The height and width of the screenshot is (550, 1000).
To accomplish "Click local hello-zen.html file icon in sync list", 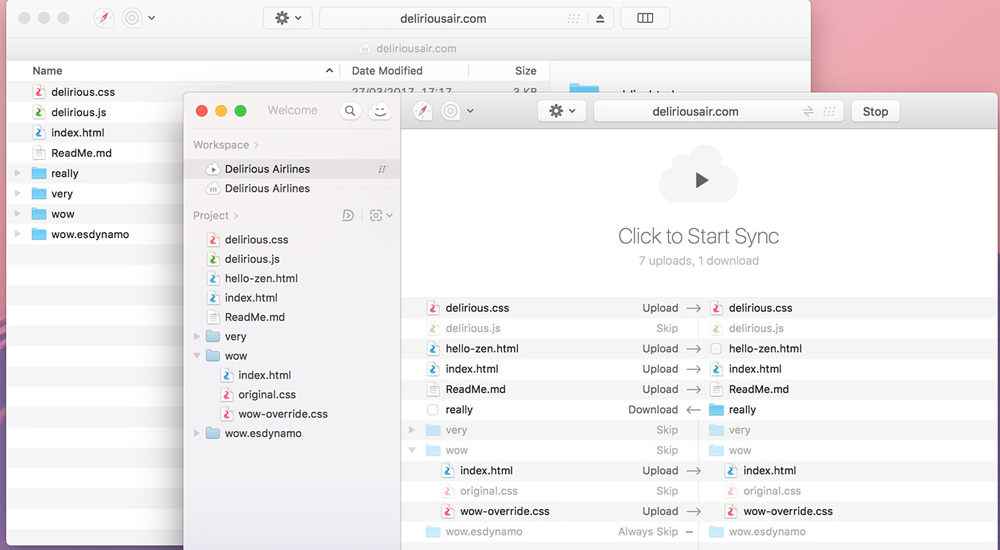I will 433,348.
